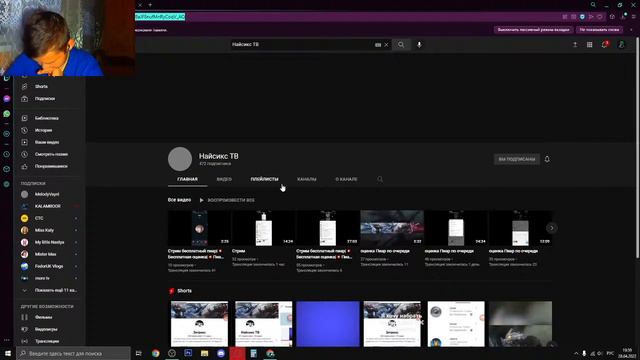Click the upload video icon

(x=575, y=44)
